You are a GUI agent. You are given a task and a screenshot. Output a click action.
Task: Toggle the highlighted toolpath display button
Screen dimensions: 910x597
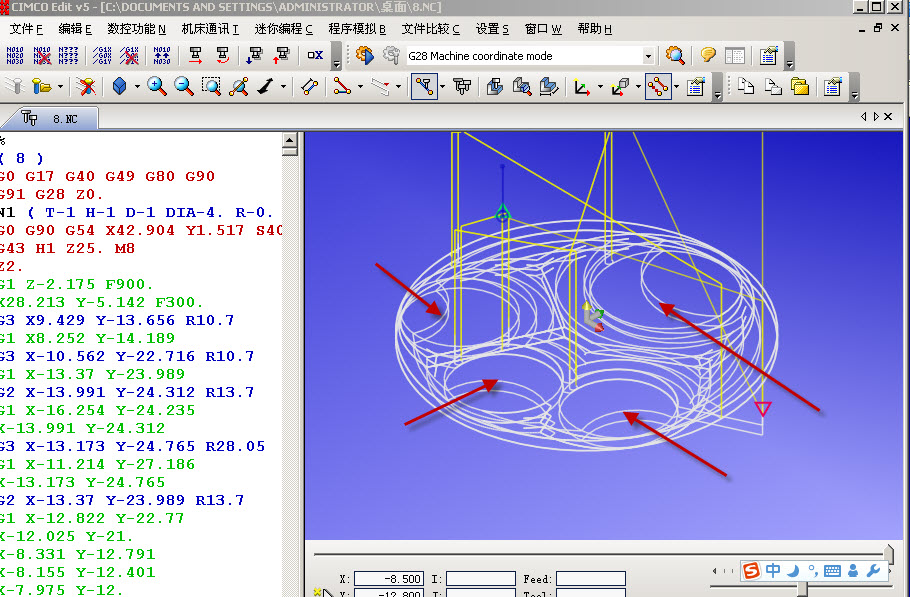424,86
